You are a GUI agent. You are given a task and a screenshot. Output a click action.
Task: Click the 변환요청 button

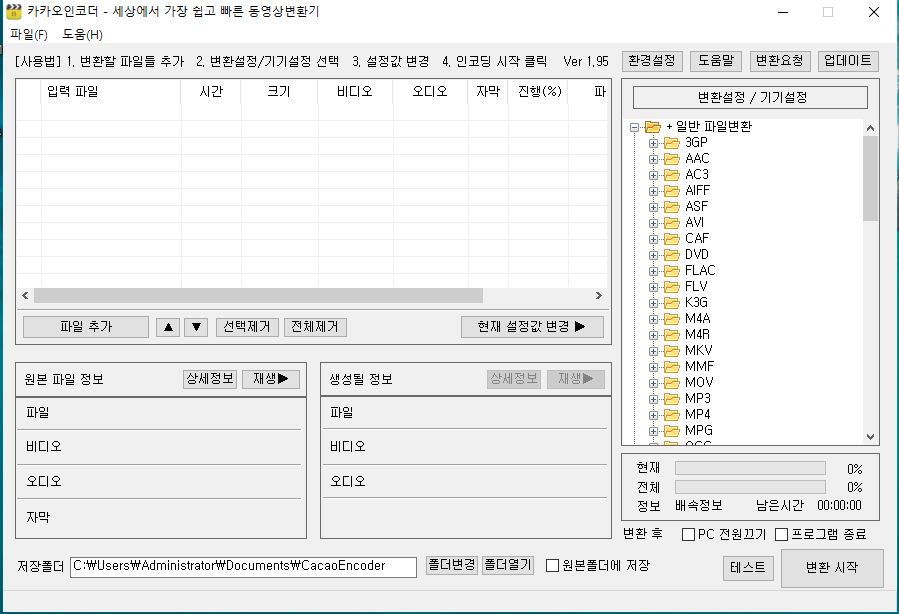coord(780,61)
